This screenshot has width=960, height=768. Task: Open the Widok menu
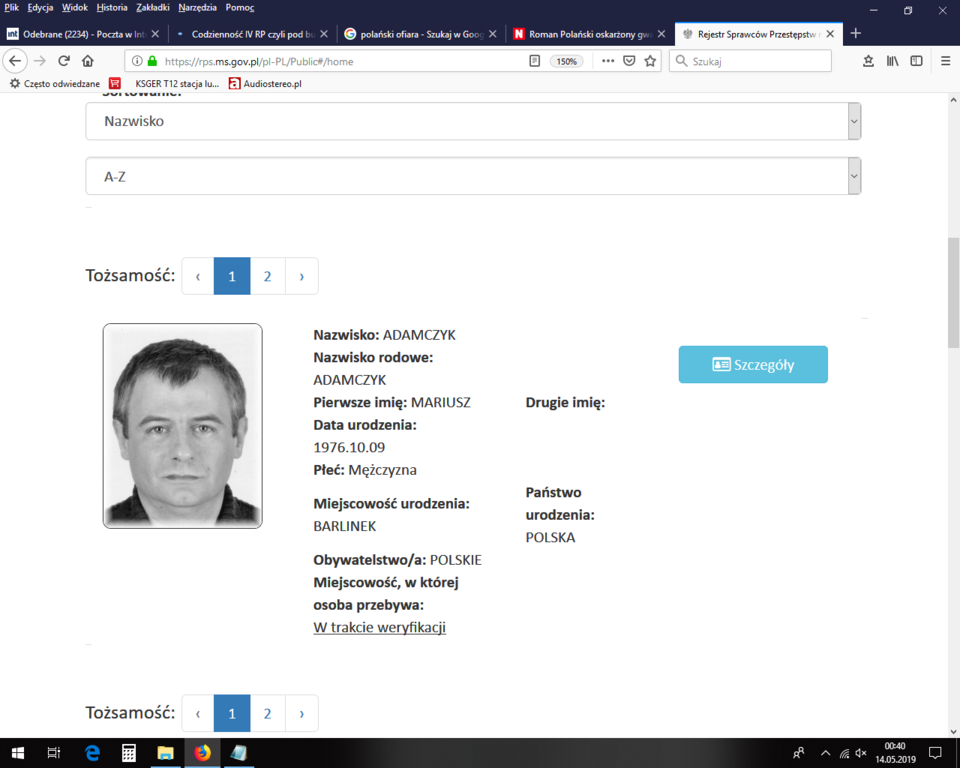75,7
